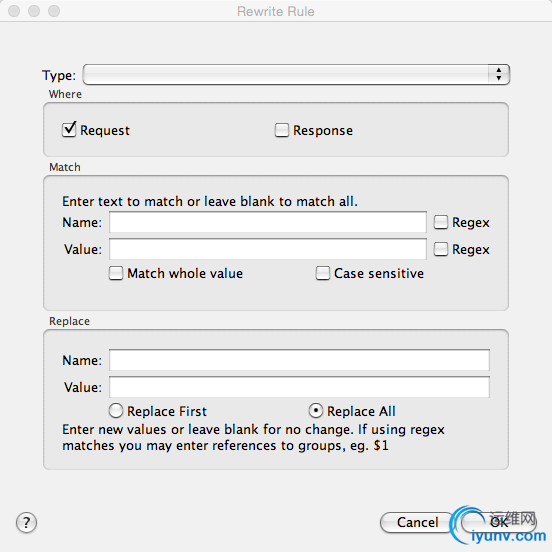
Task: Close the Rewrite Rule window
Action: coord(14,11)
